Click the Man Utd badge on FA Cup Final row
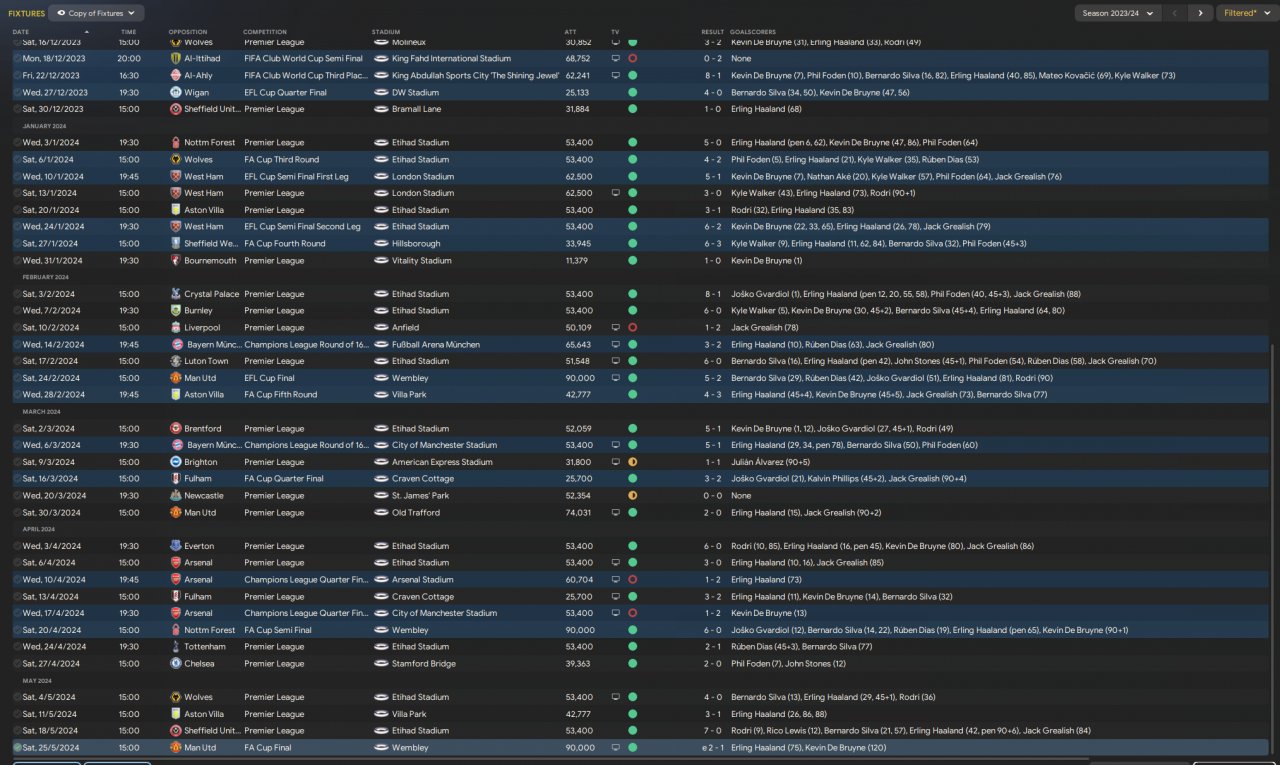 [176, 748]
